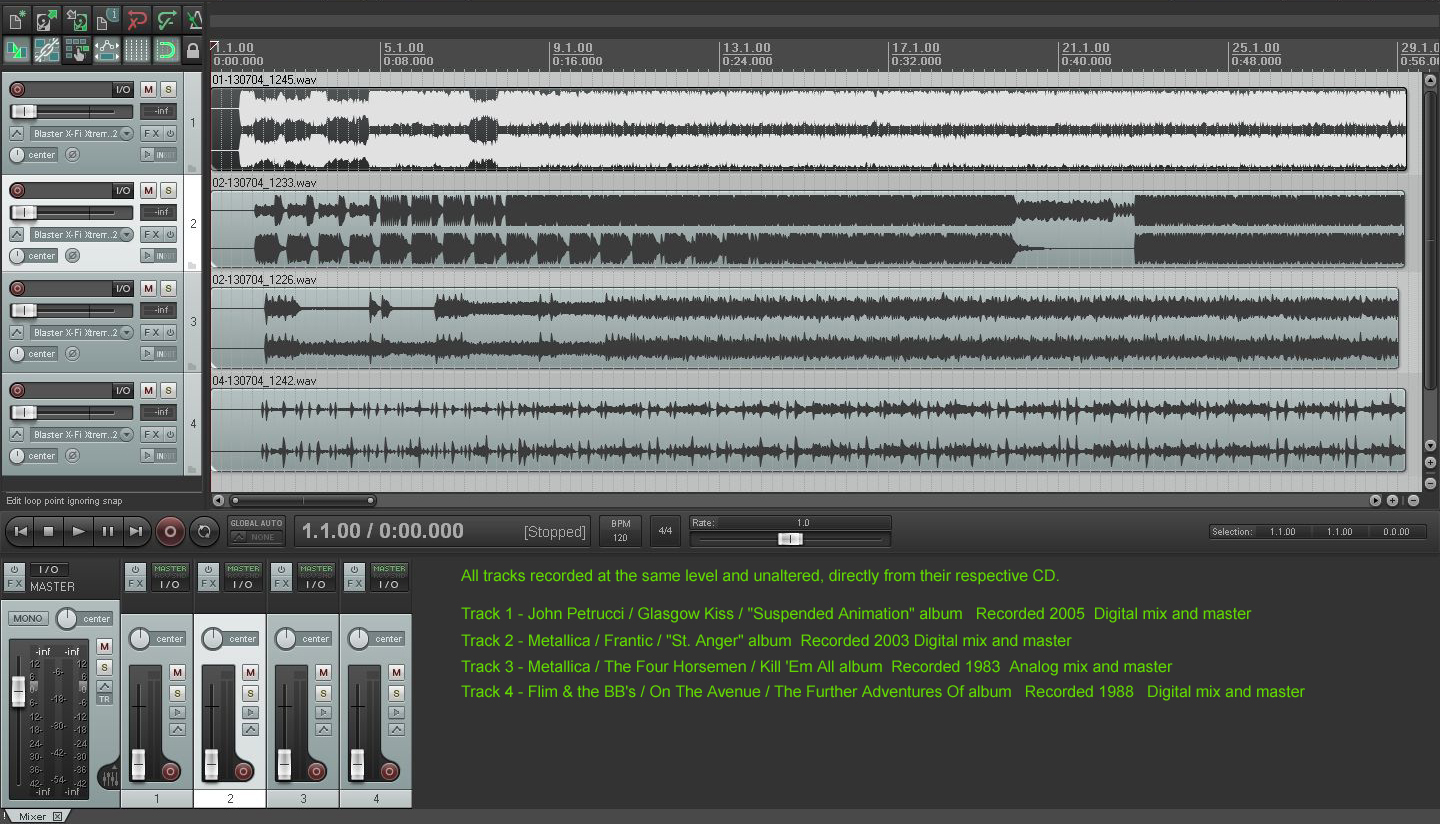Toggle the locking padlock icon
Screen dimensions: 1440x824
(194, 49)
